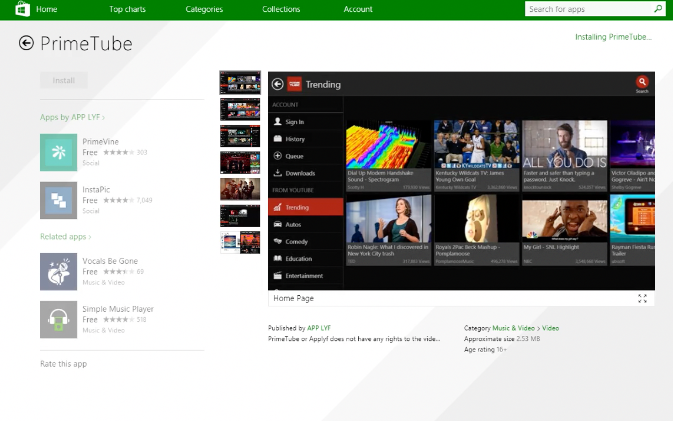The width and height of the screenshot is (673, 421).
Task: Click the Approximate size 2.53 MB text
Action: click(502, 339)
